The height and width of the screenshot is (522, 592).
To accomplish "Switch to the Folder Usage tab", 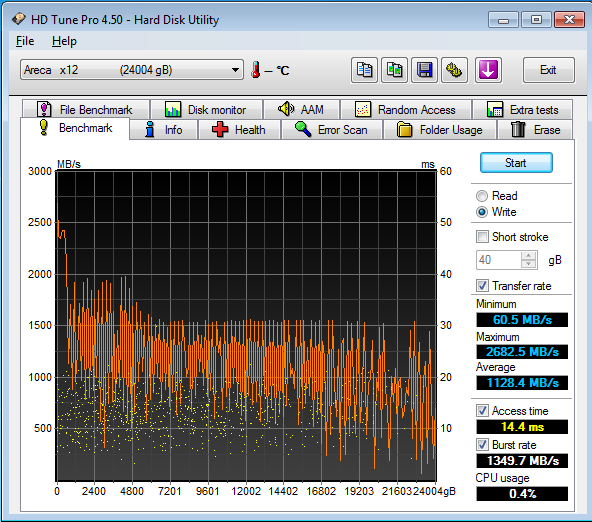I will tap(440, 130).
